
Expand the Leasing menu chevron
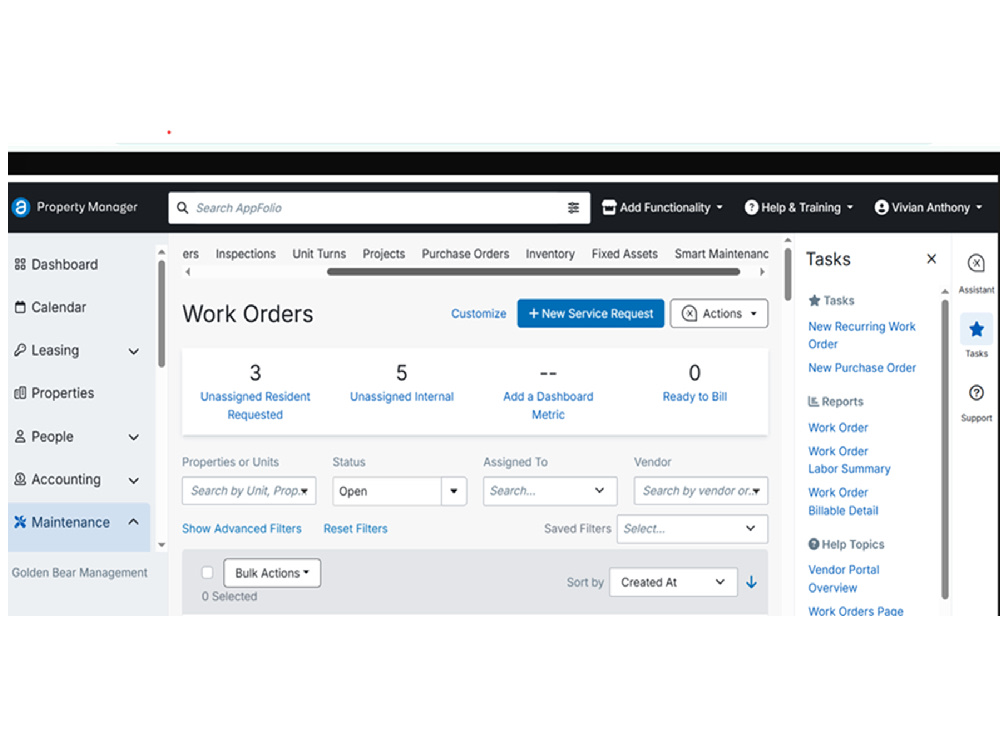coord(134,351)
